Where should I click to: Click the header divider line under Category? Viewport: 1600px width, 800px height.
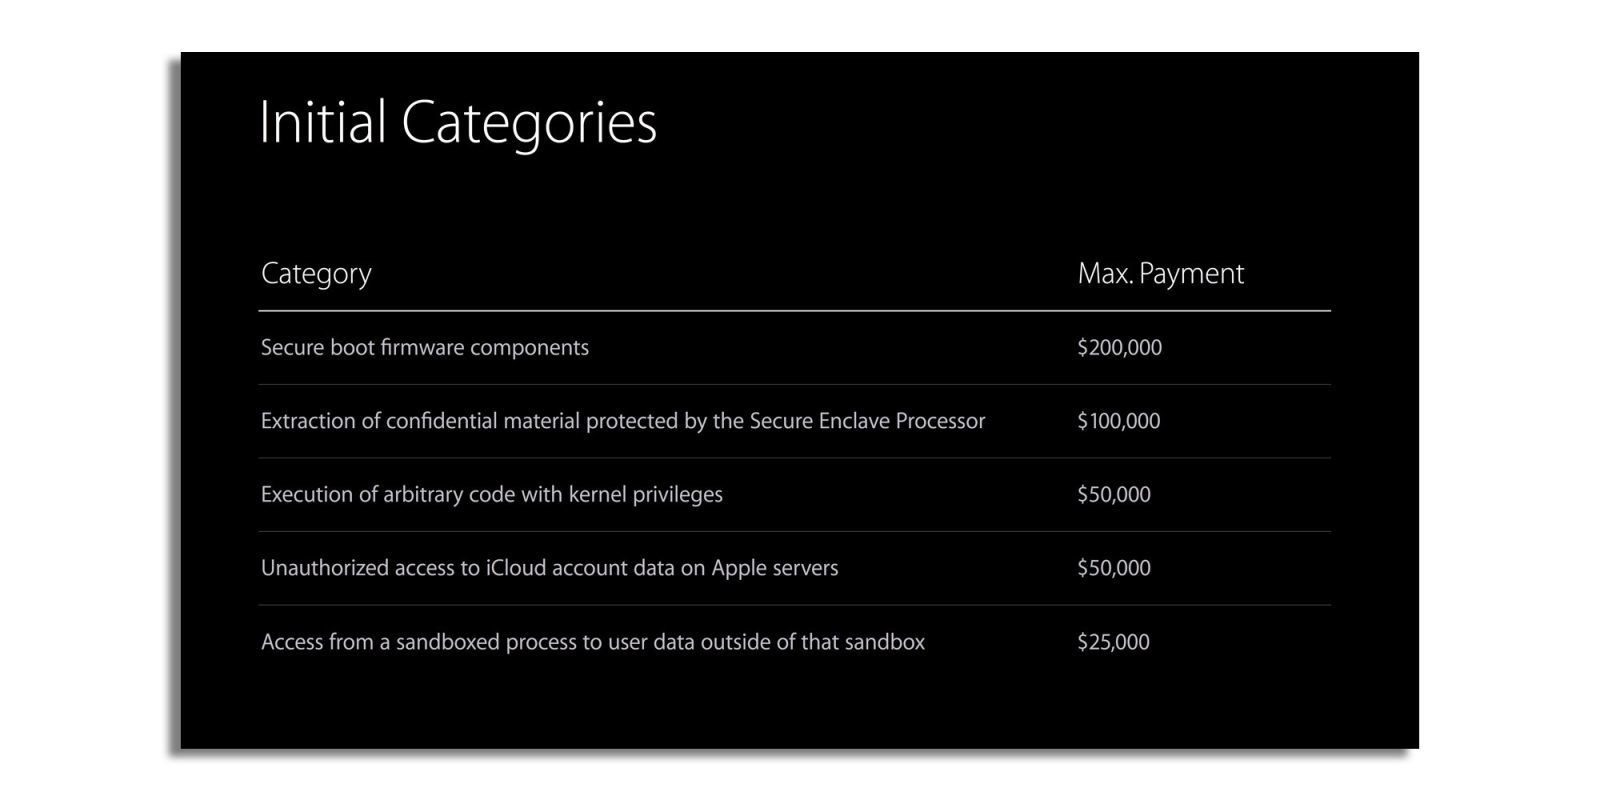click(x=794, y=311)
